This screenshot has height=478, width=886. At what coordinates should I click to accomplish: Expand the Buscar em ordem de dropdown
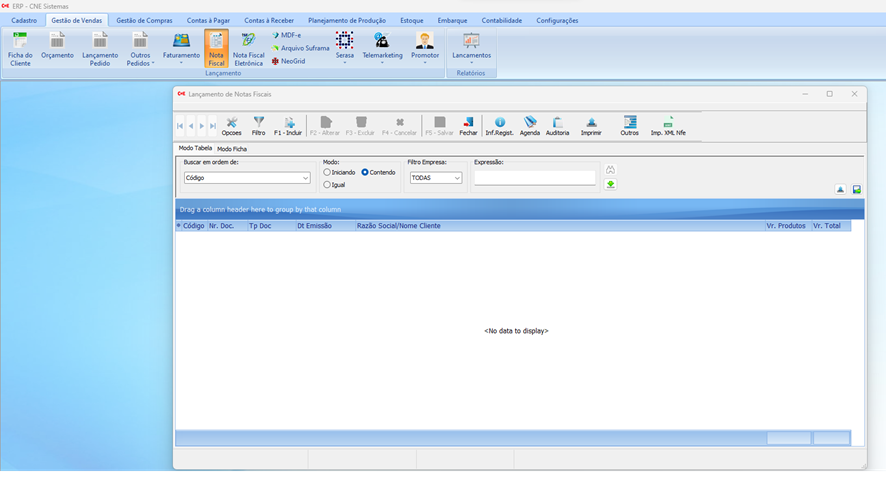pos(305,178)
